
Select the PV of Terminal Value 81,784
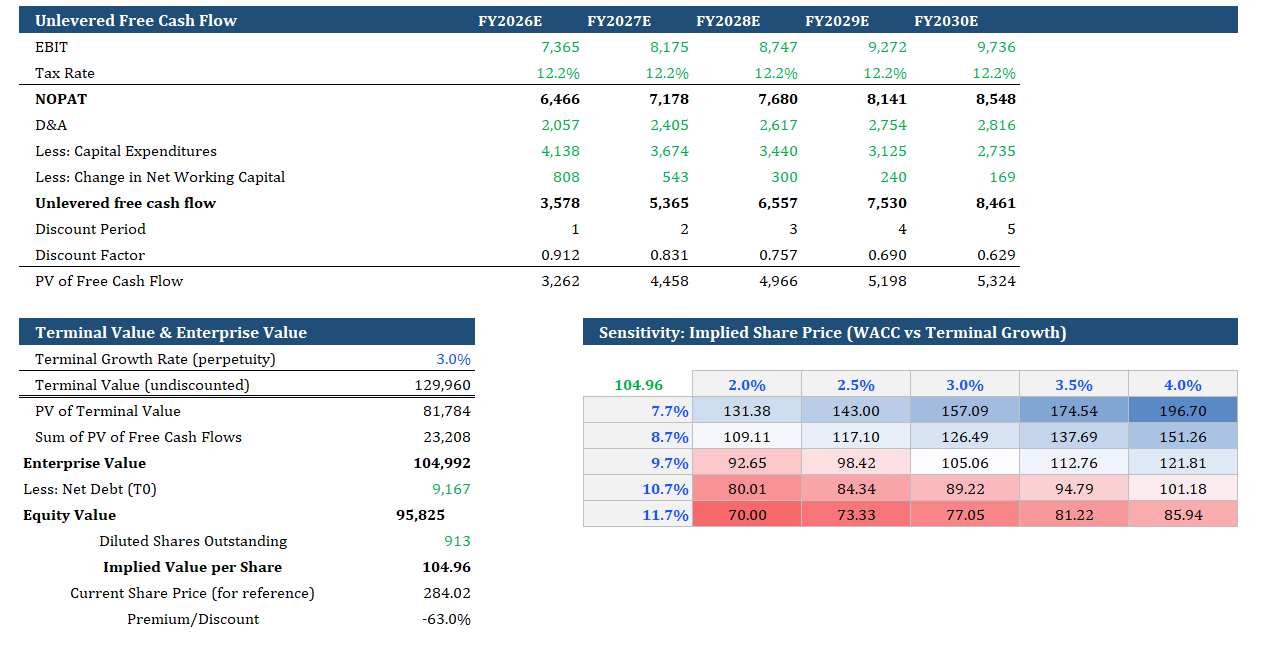click(x=447, y=411)
